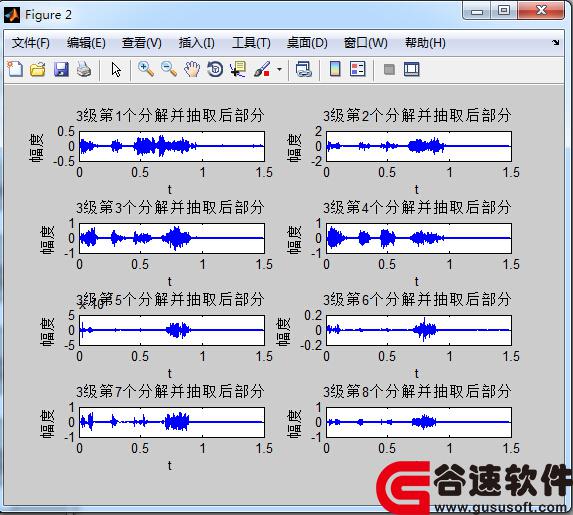Click the waveform plot of 3级第1个 subplot
Image resolution: width=573 pixels, height=515 pixels.
(172, 146)
